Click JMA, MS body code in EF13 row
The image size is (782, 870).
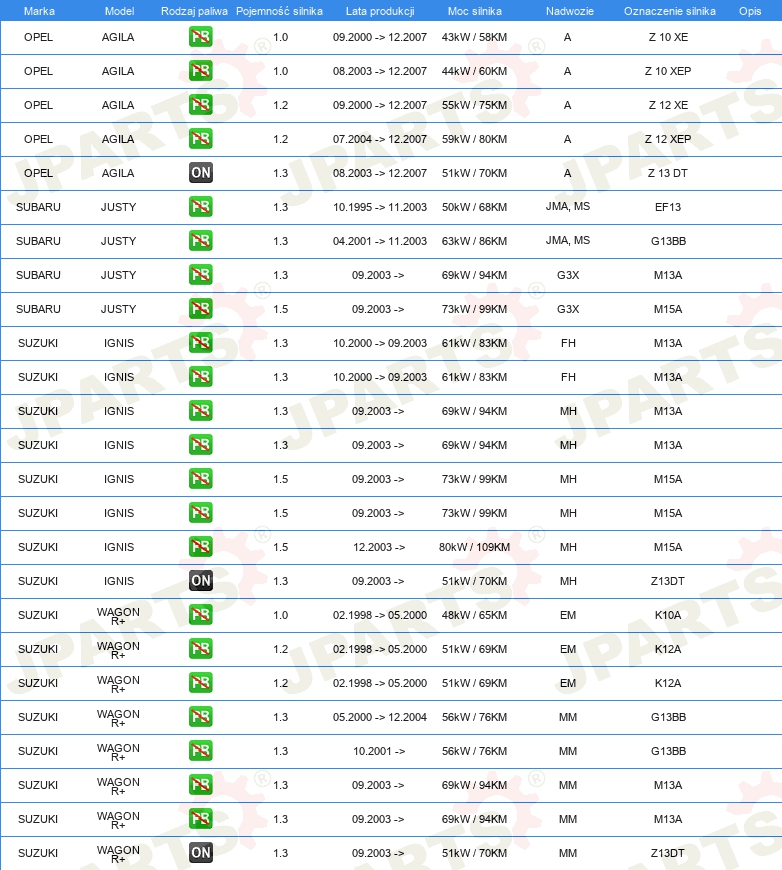[568, 206]
